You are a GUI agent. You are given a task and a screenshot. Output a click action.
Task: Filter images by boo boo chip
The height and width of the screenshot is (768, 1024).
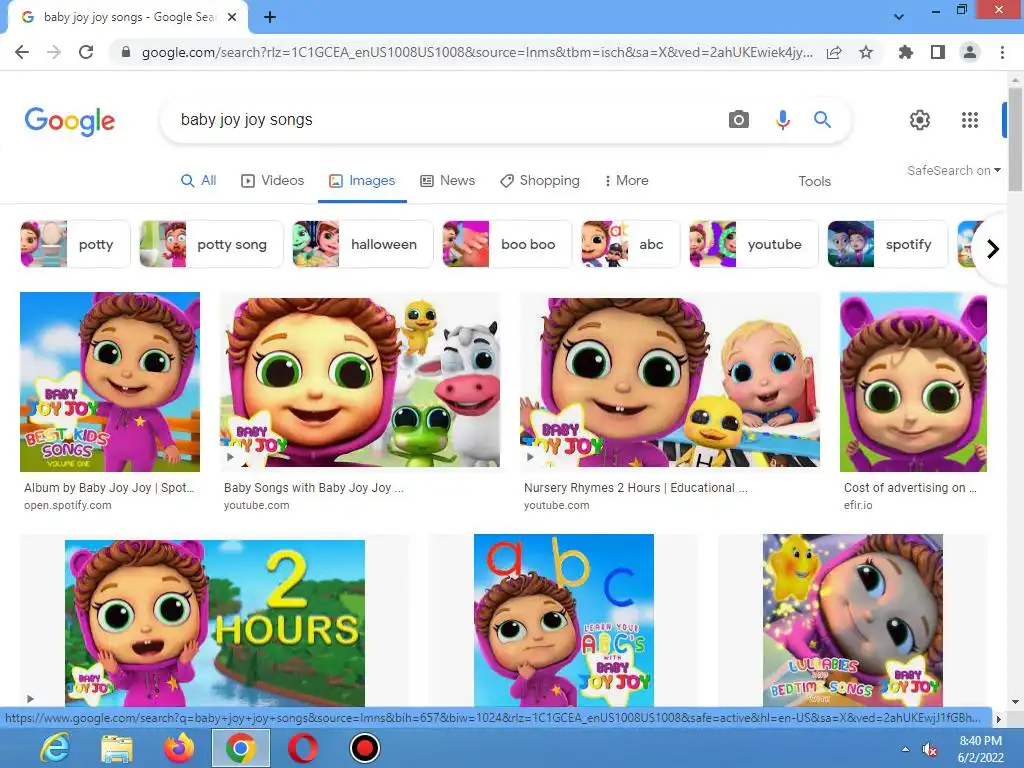507,244
